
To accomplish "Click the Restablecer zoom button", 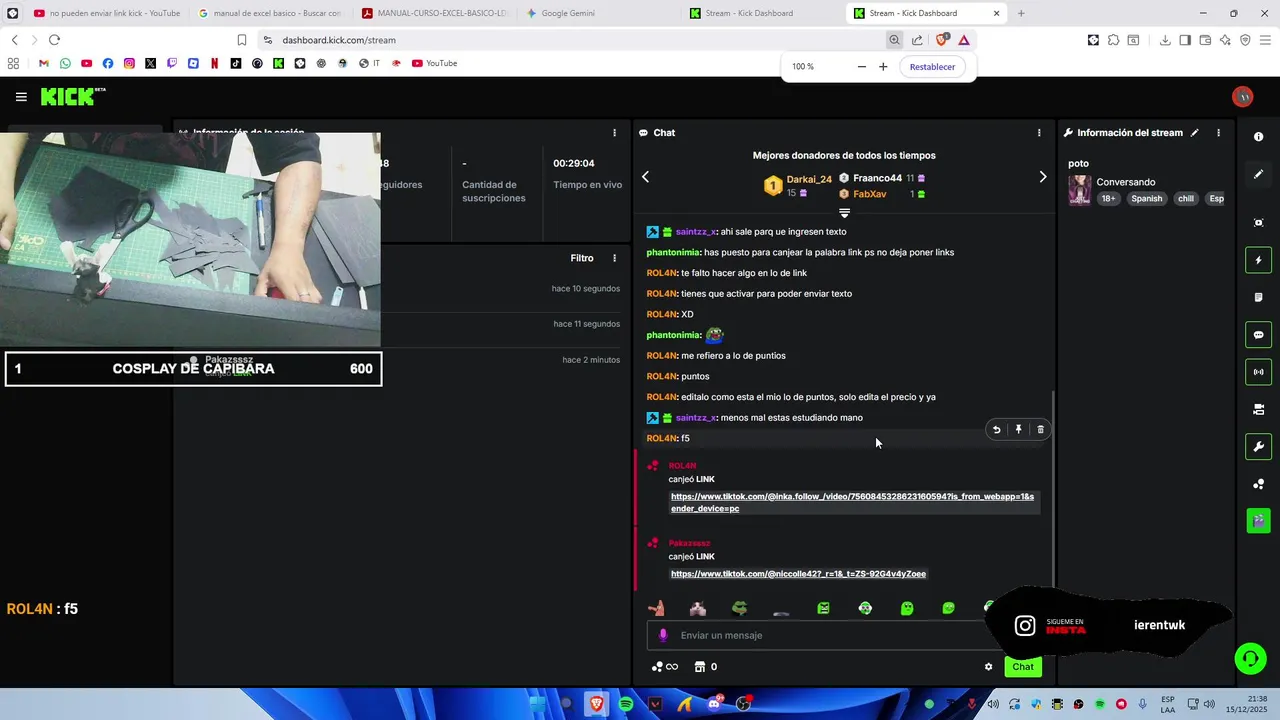I will [932, 67].
